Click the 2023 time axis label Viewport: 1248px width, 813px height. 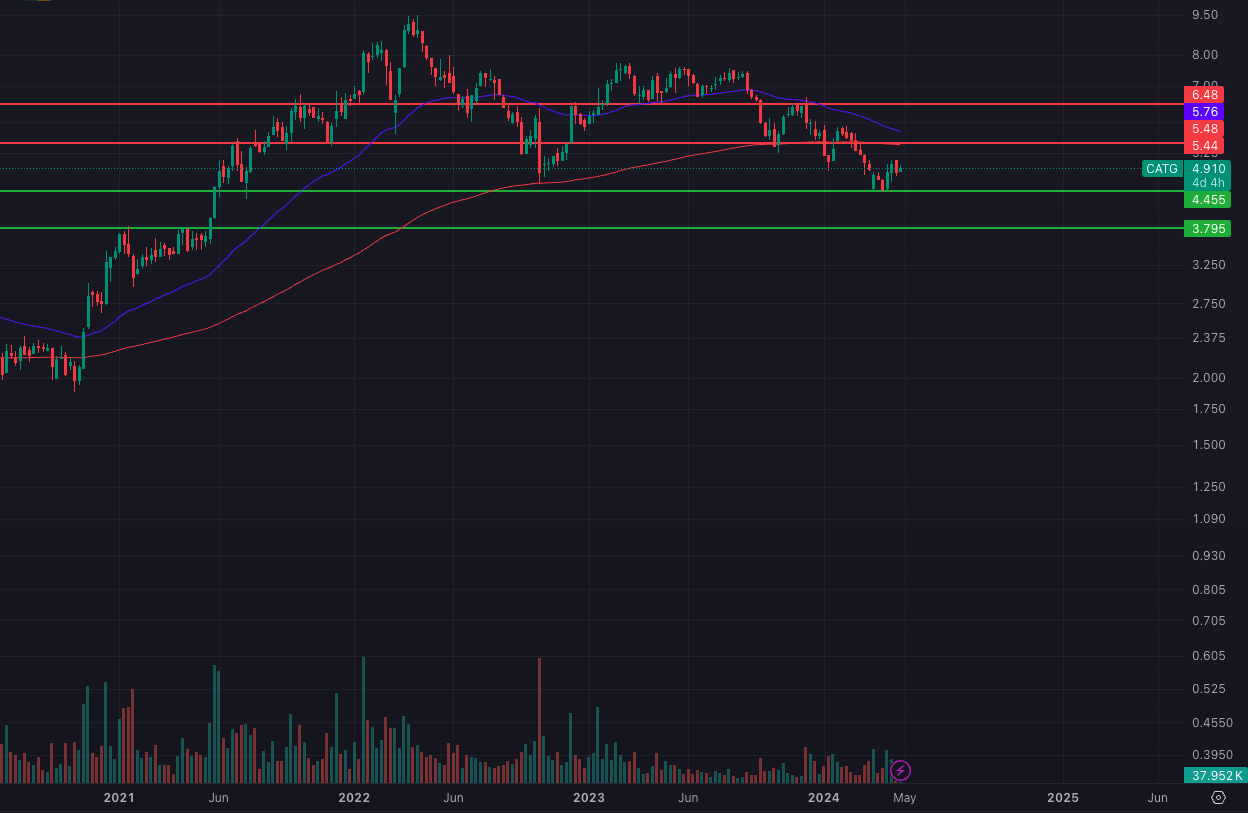[588, 797]
